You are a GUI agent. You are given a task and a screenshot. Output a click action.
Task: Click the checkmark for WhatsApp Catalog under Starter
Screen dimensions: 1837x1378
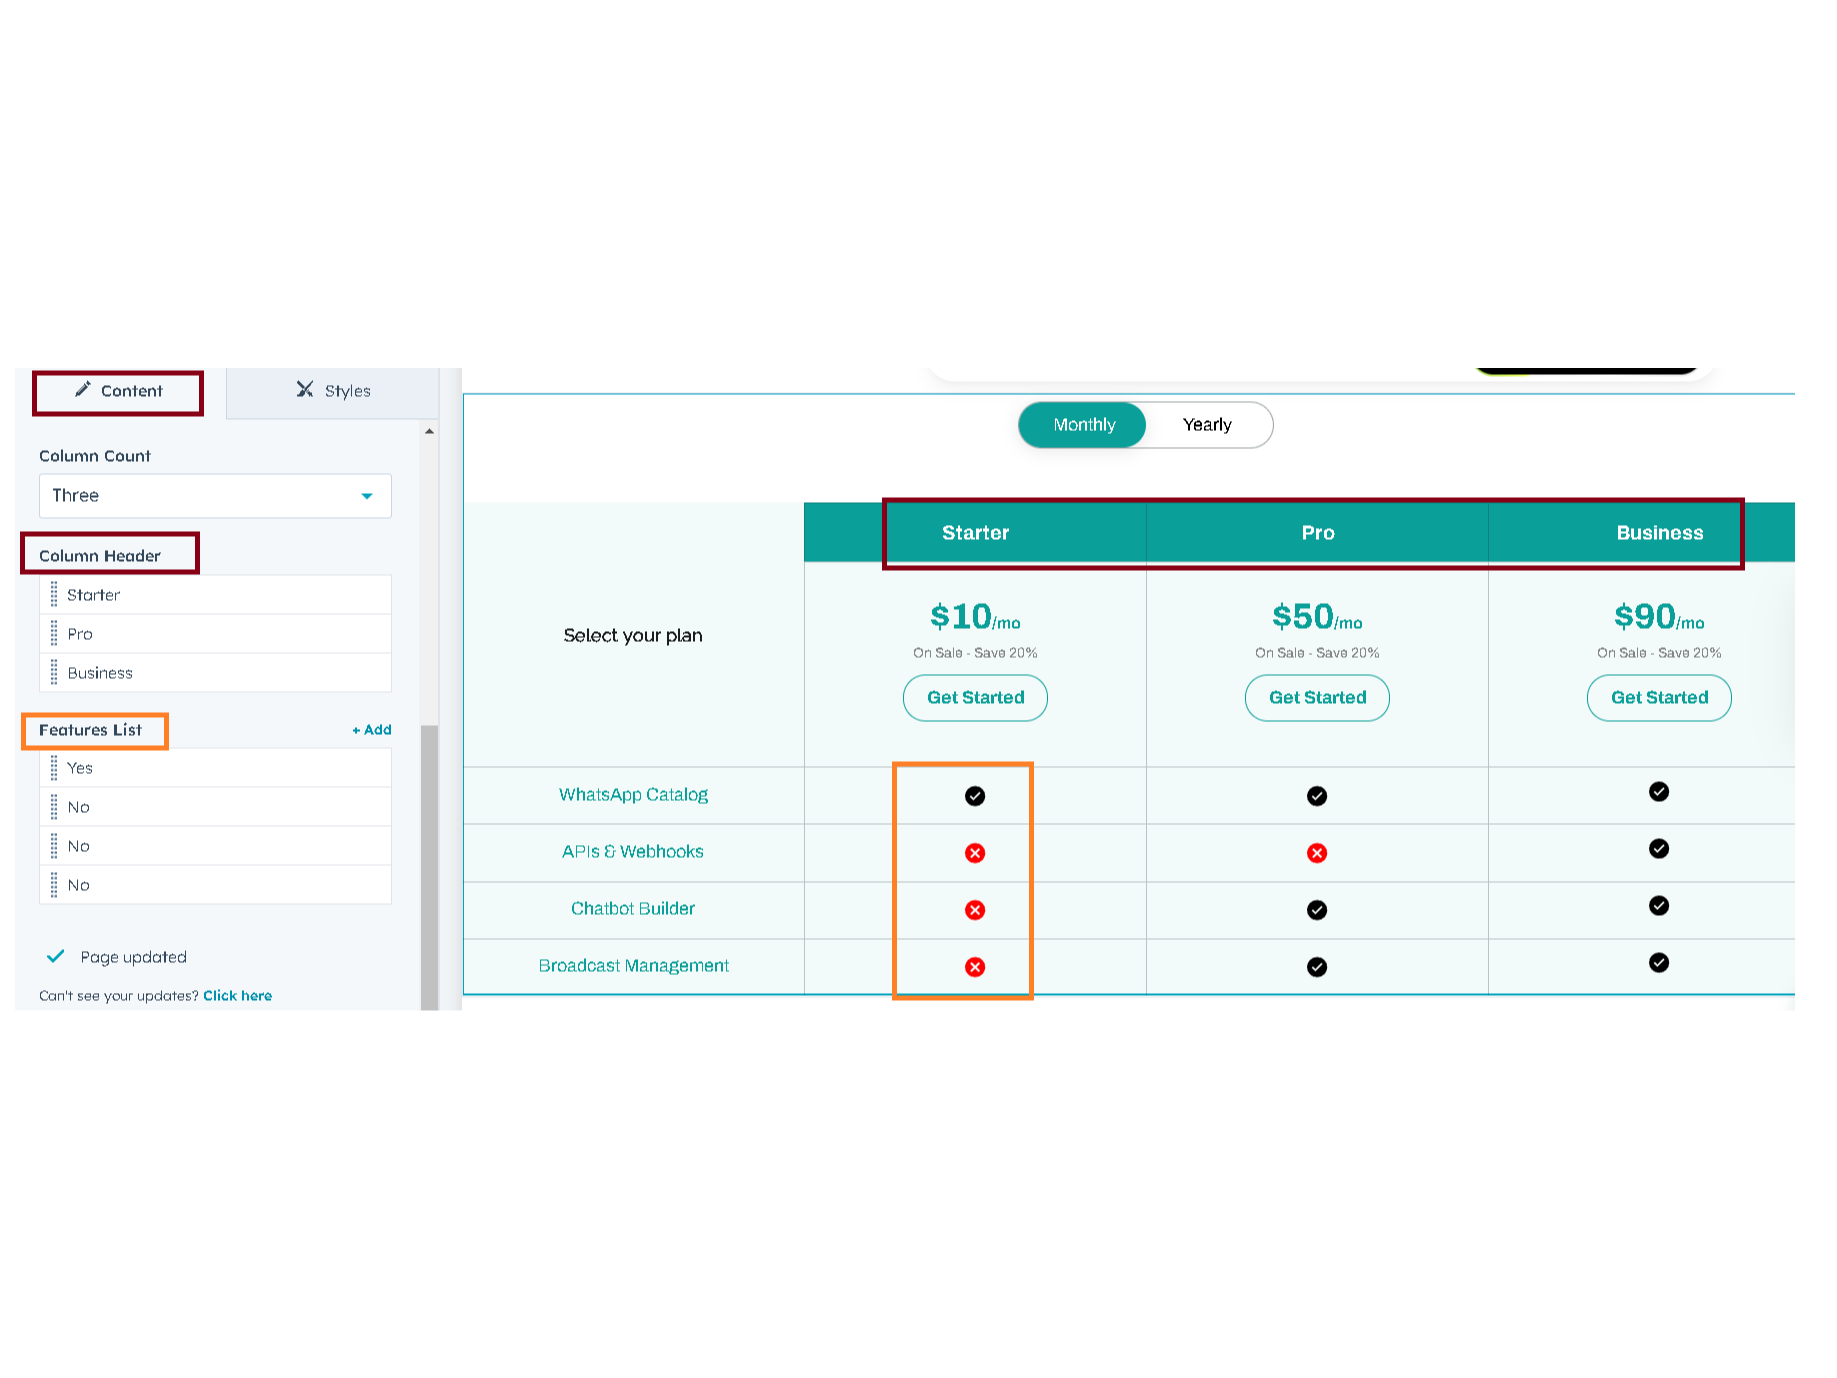pyautogui.click(x=975, y=796)
